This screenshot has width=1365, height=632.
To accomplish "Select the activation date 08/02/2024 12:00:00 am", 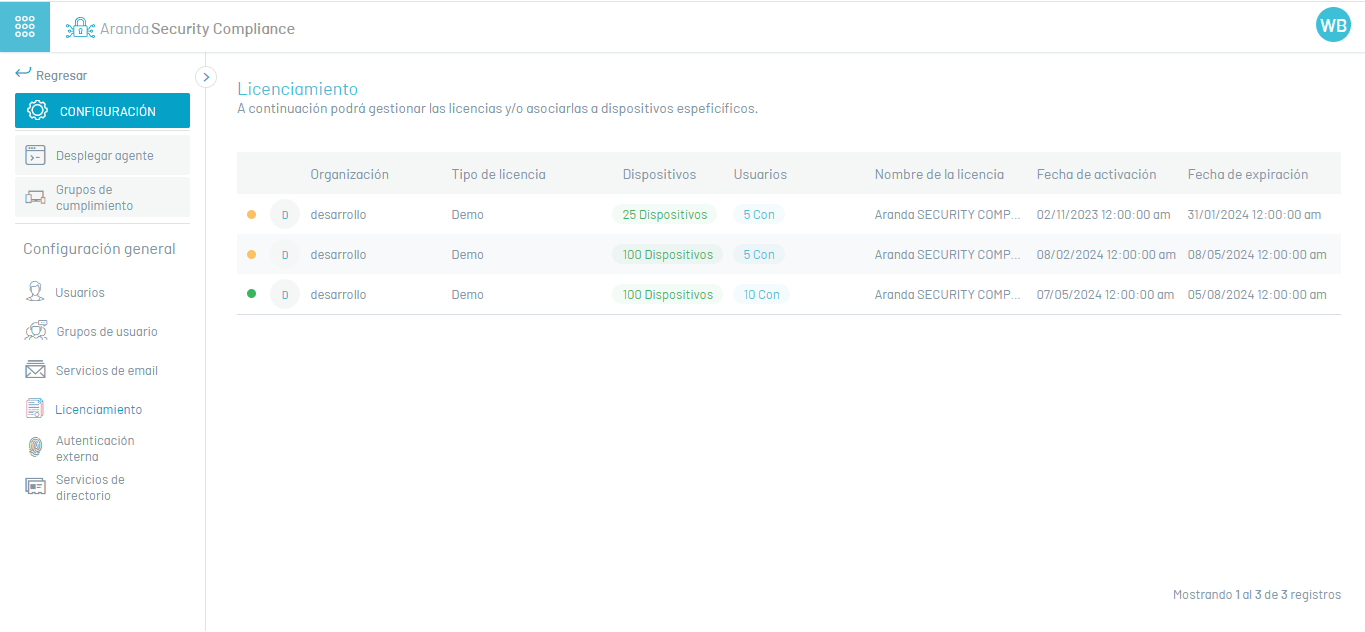I will pyautogui.click(x=1106, y=254).
